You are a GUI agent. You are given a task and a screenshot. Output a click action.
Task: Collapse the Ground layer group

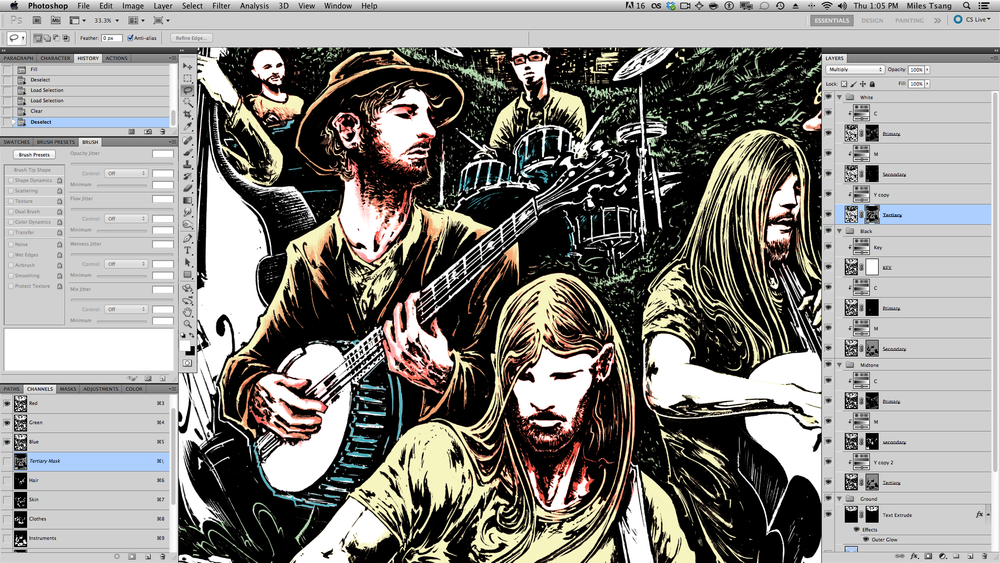[840, 499]
